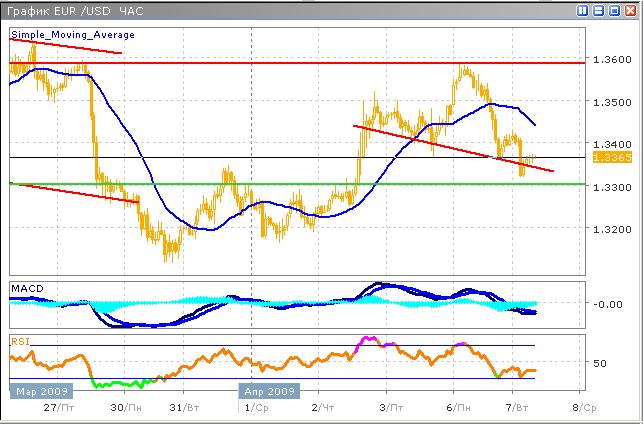Screen dimensions: 643x424
Task: Click the -0.00 level label on MACD
Action: (607, 304)
